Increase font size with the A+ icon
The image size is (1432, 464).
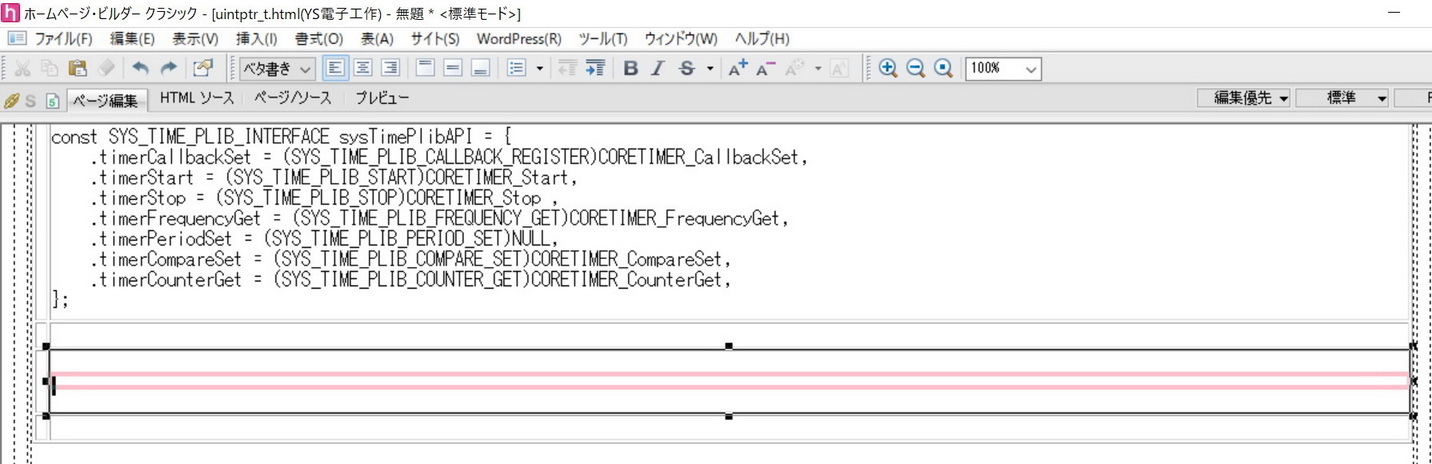[x=738, y=68]
